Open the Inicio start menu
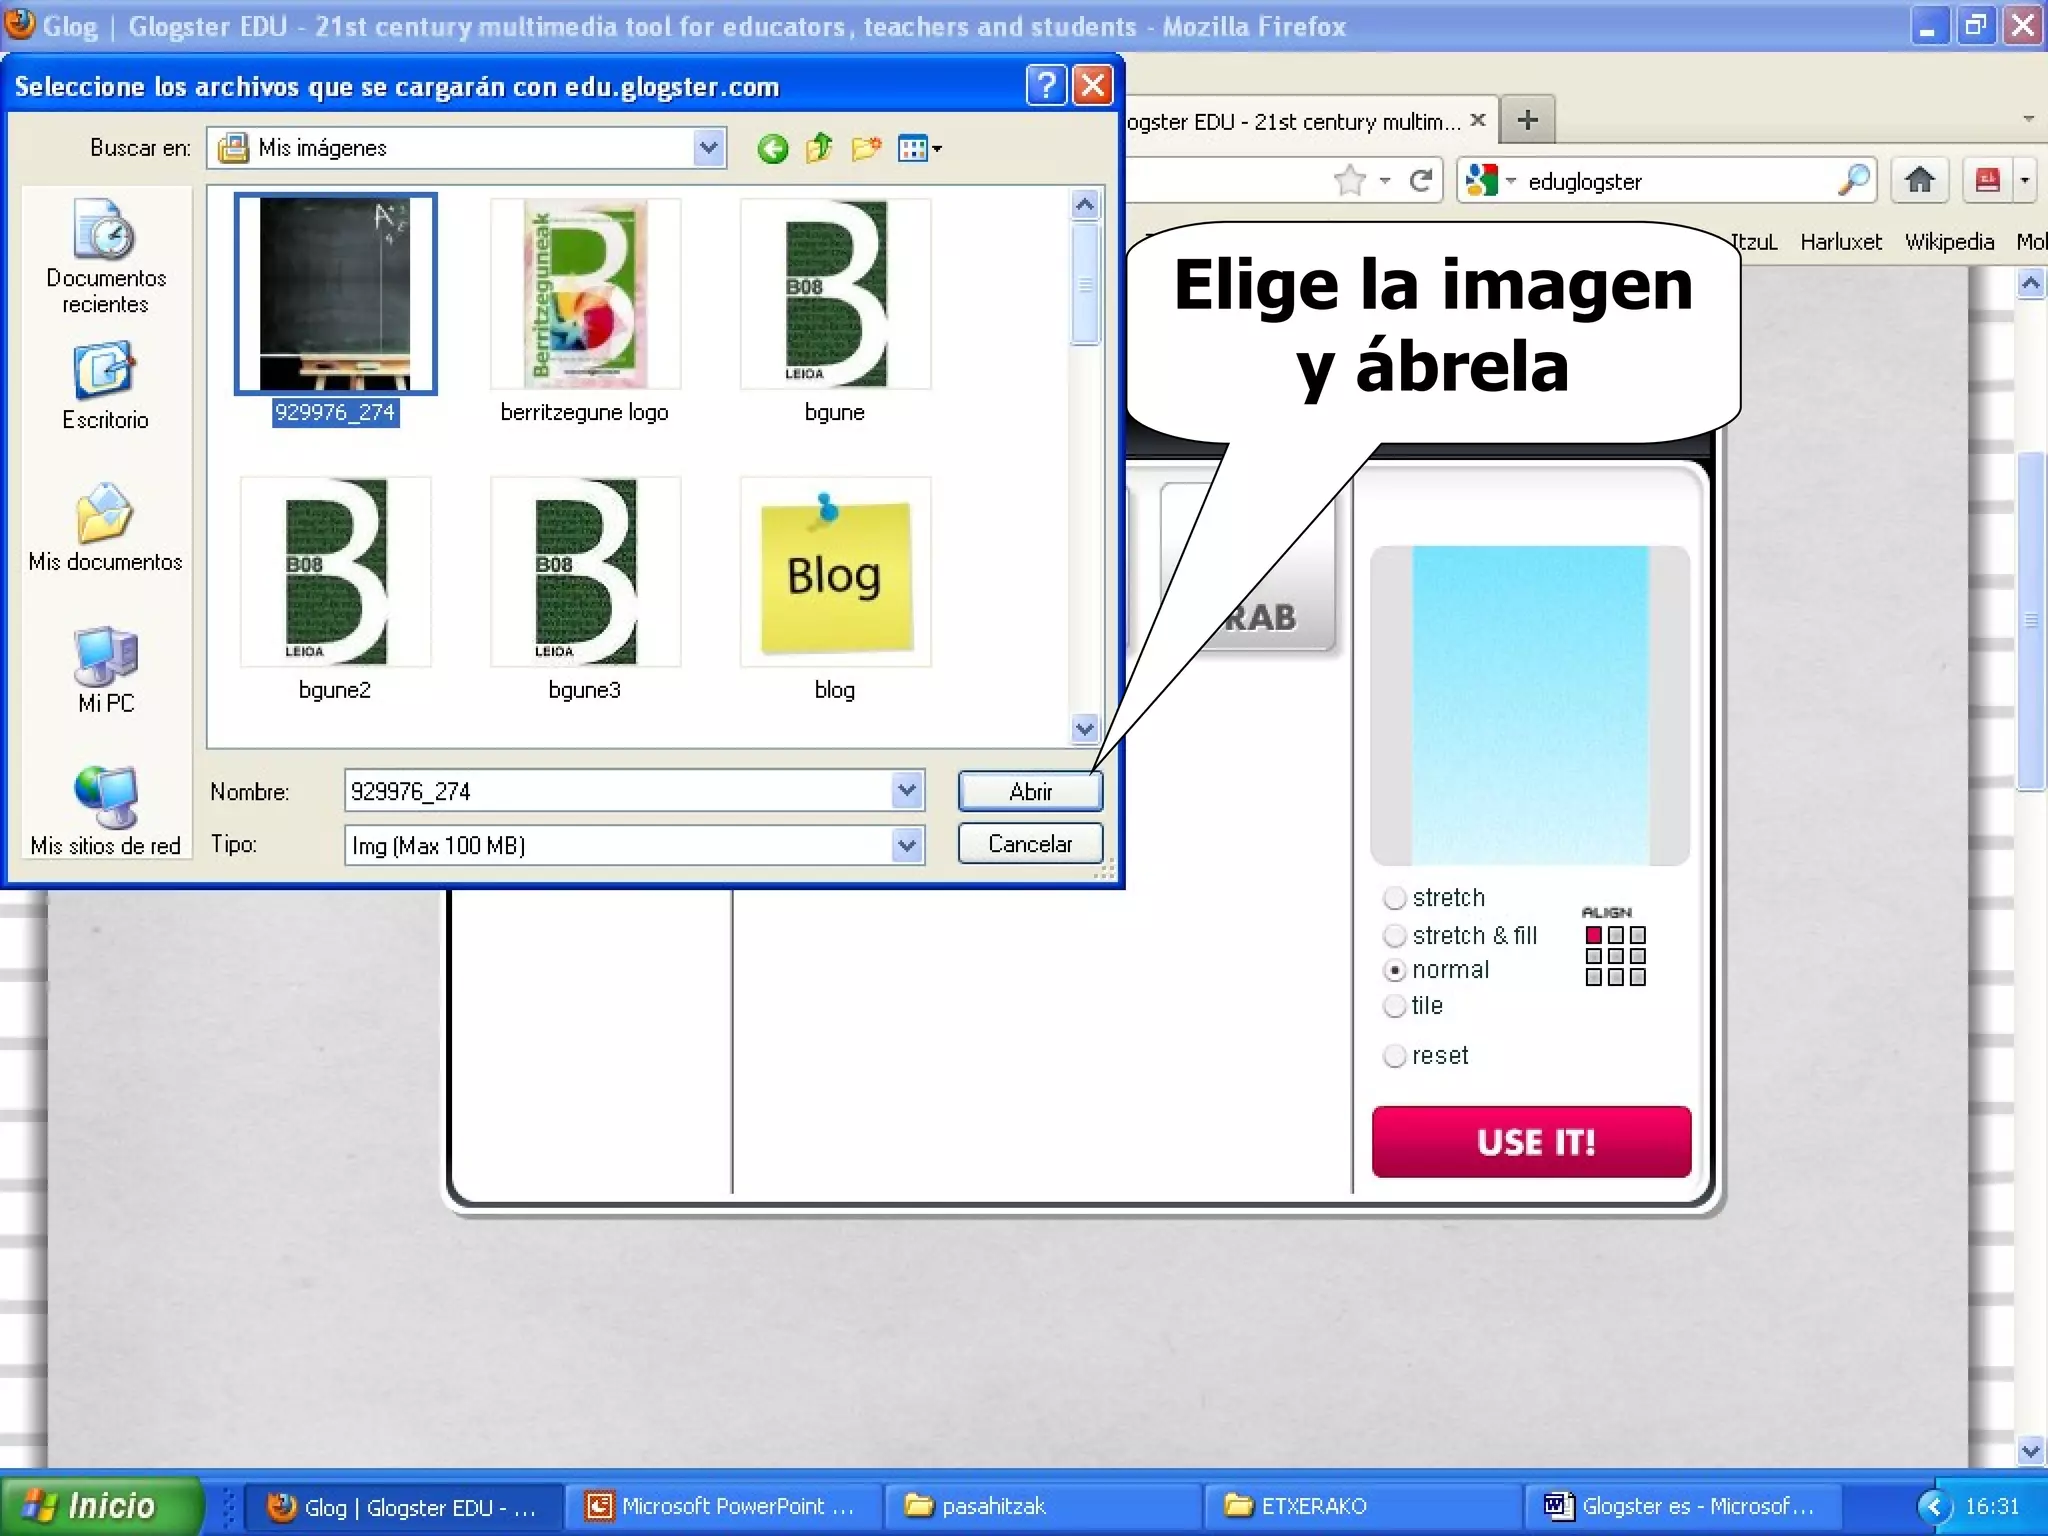The width and height of the screenshot is (2048, 1536). [100, 1505]
